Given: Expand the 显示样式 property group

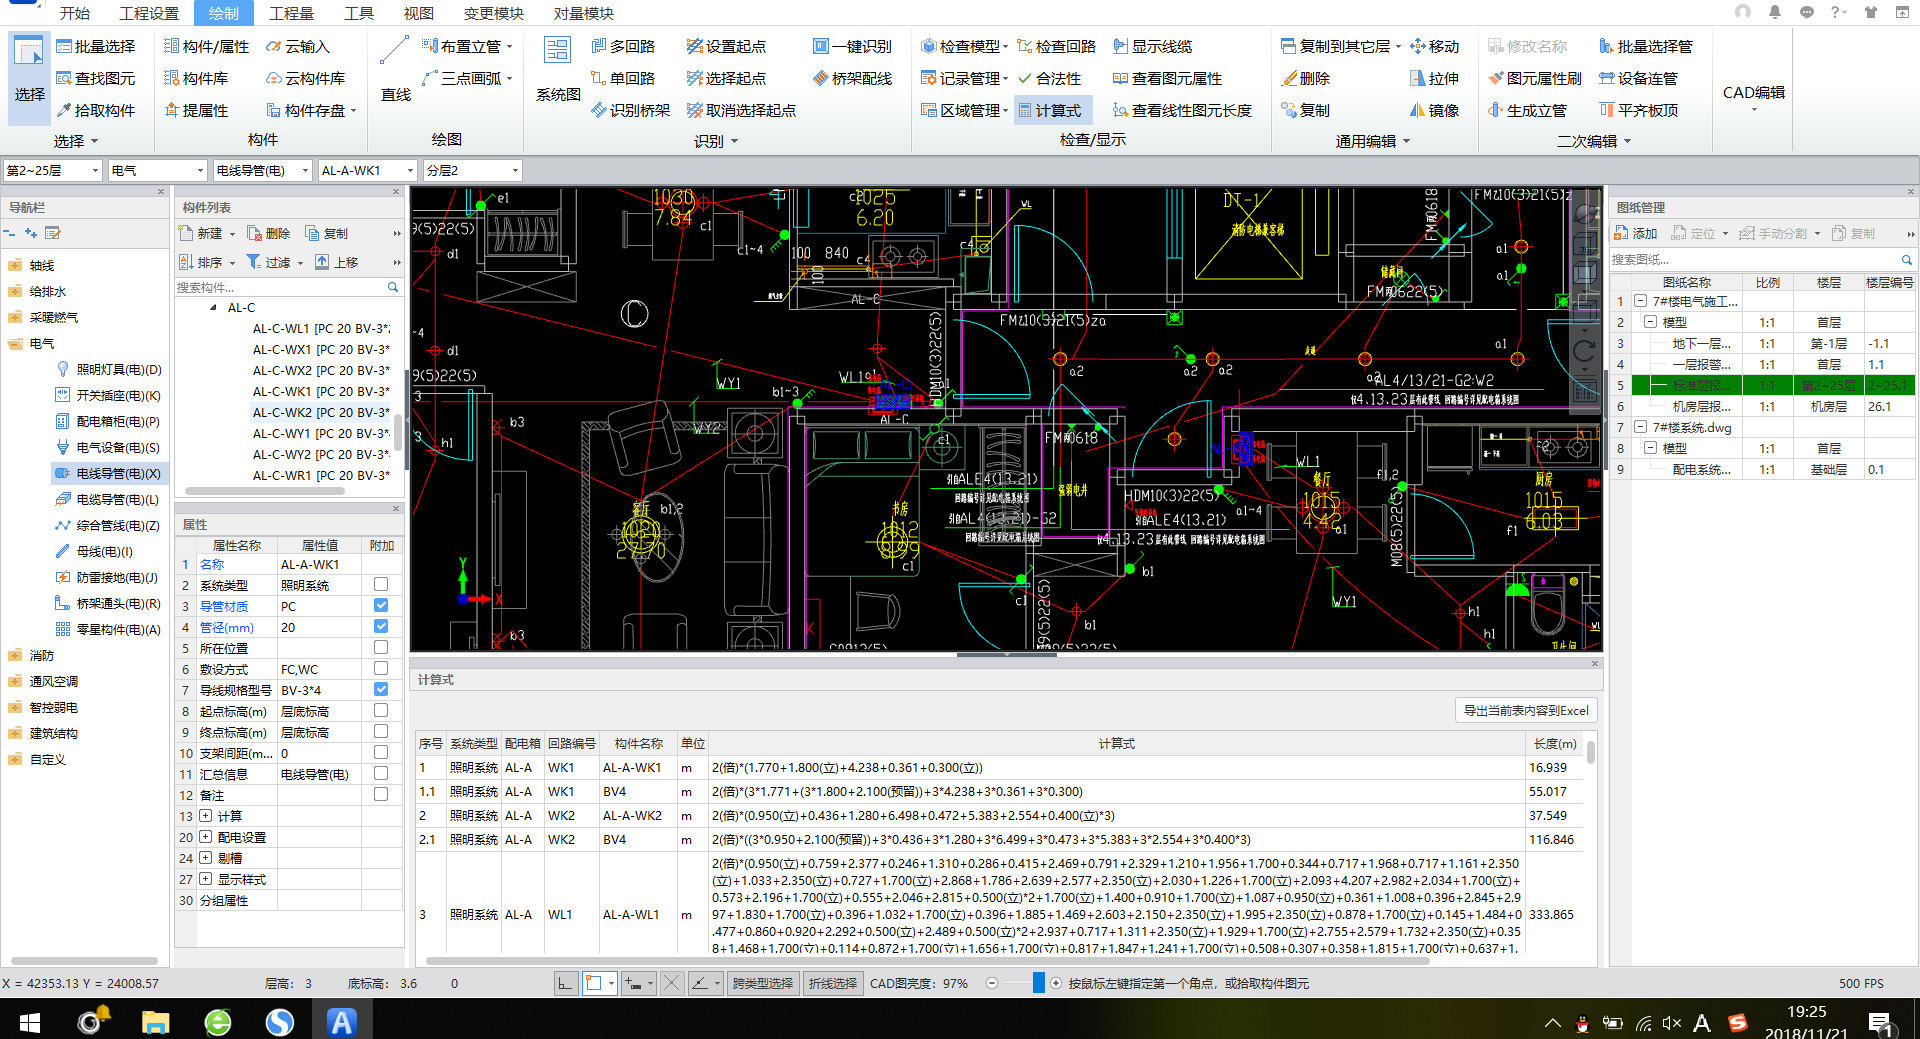Looking at the screenshot, I should (205, 879).
